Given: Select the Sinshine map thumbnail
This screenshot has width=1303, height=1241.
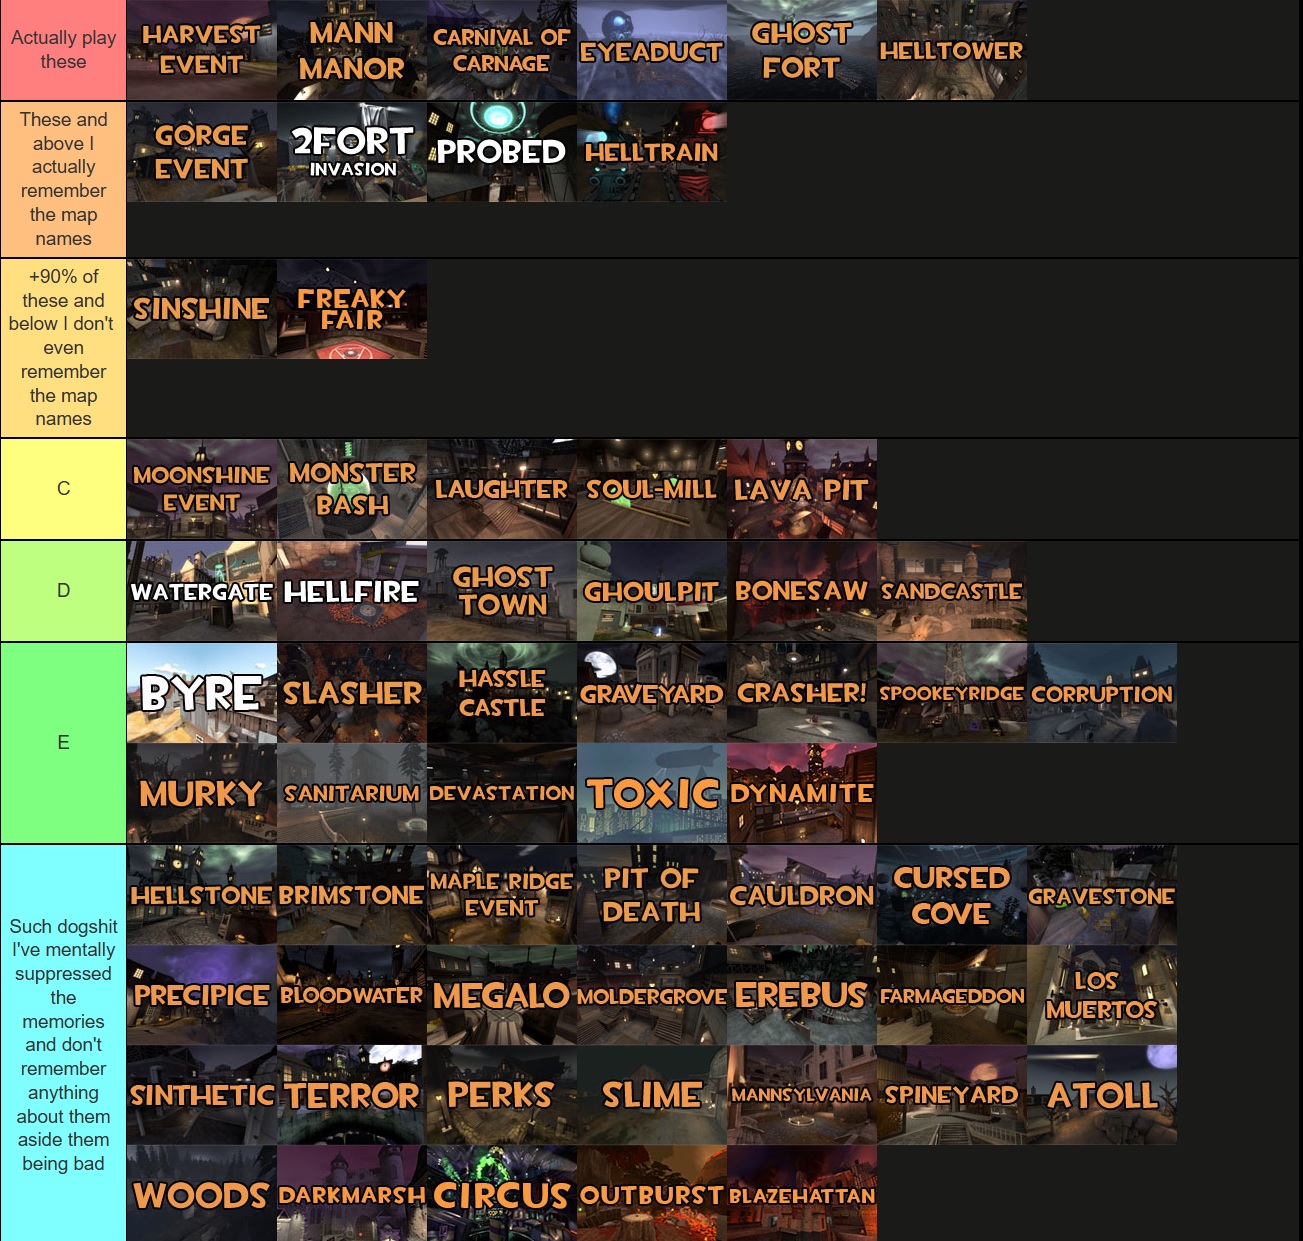Looking at the screenshot, I should pos(202,310).
